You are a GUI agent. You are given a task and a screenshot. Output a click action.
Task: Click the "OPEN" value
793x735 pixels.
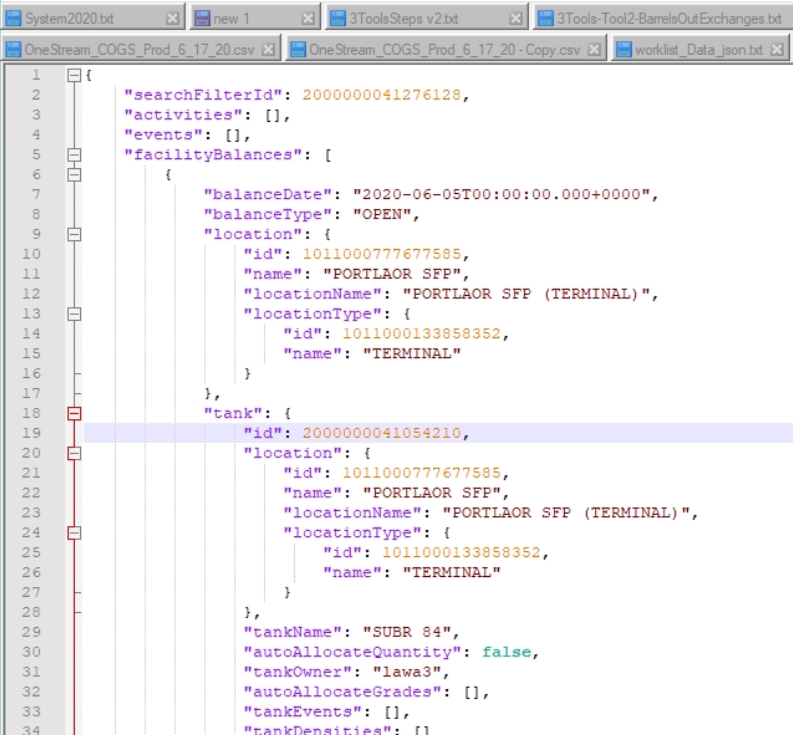click(x=382, y=214)
